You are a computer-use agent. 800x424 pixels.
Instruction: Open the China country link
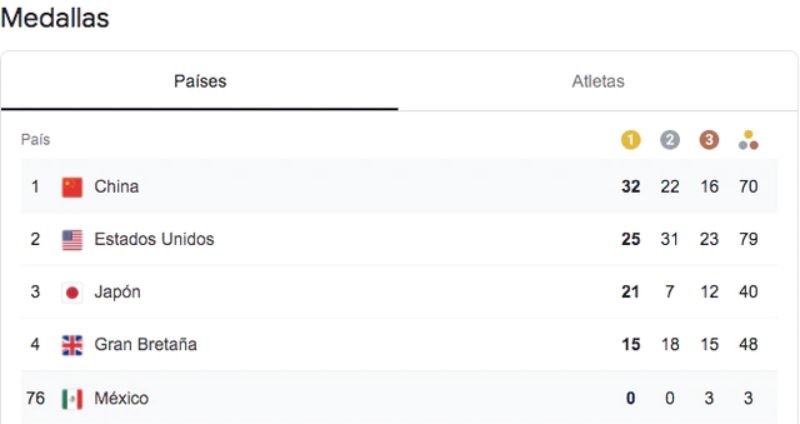point(117,186)
